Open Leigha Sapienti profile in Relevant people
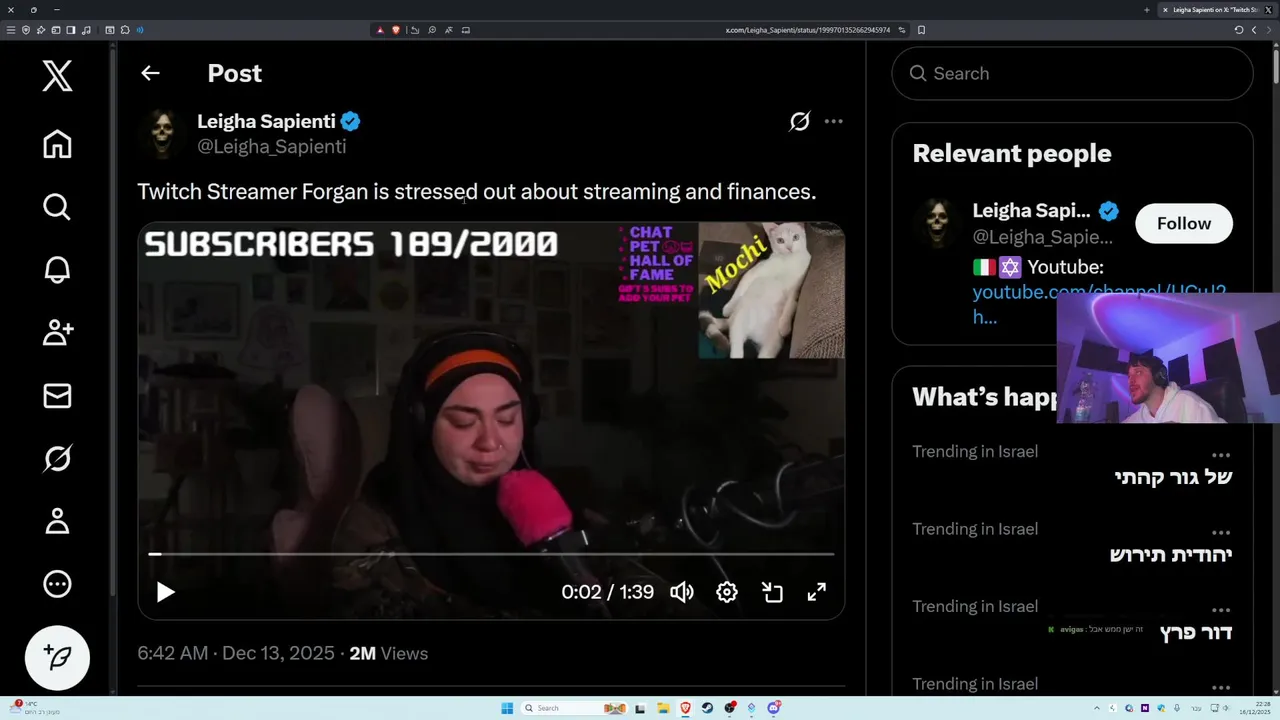The height and width of the screenshot is (720, 1280). point(1031,210)
